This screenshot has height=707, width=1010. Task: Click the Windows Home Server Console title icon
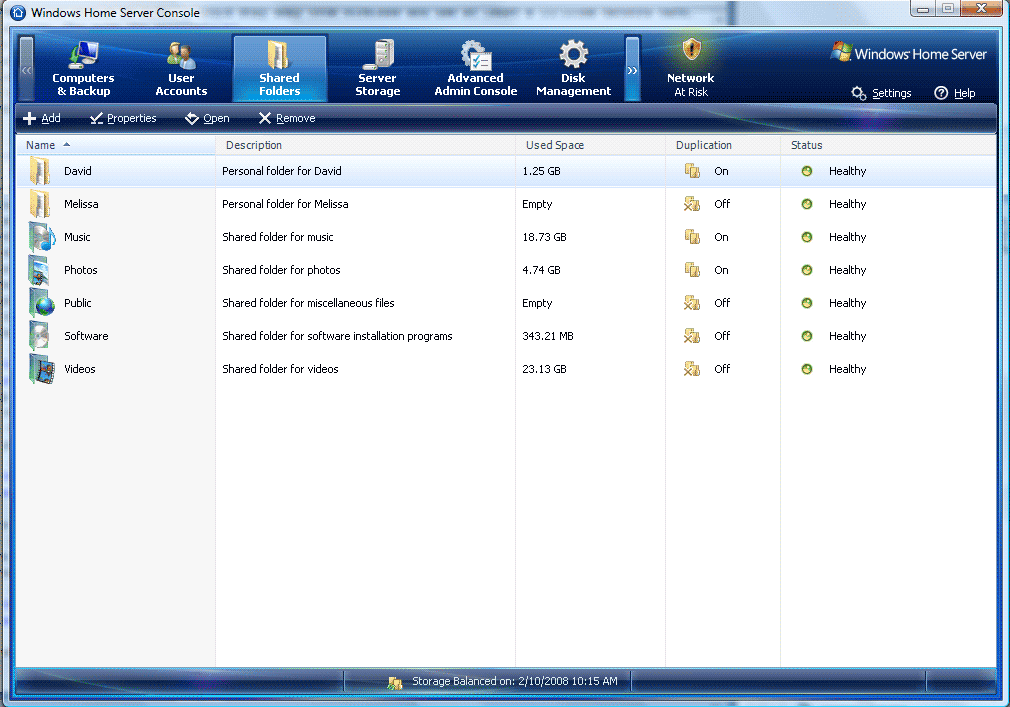(18, 12)
